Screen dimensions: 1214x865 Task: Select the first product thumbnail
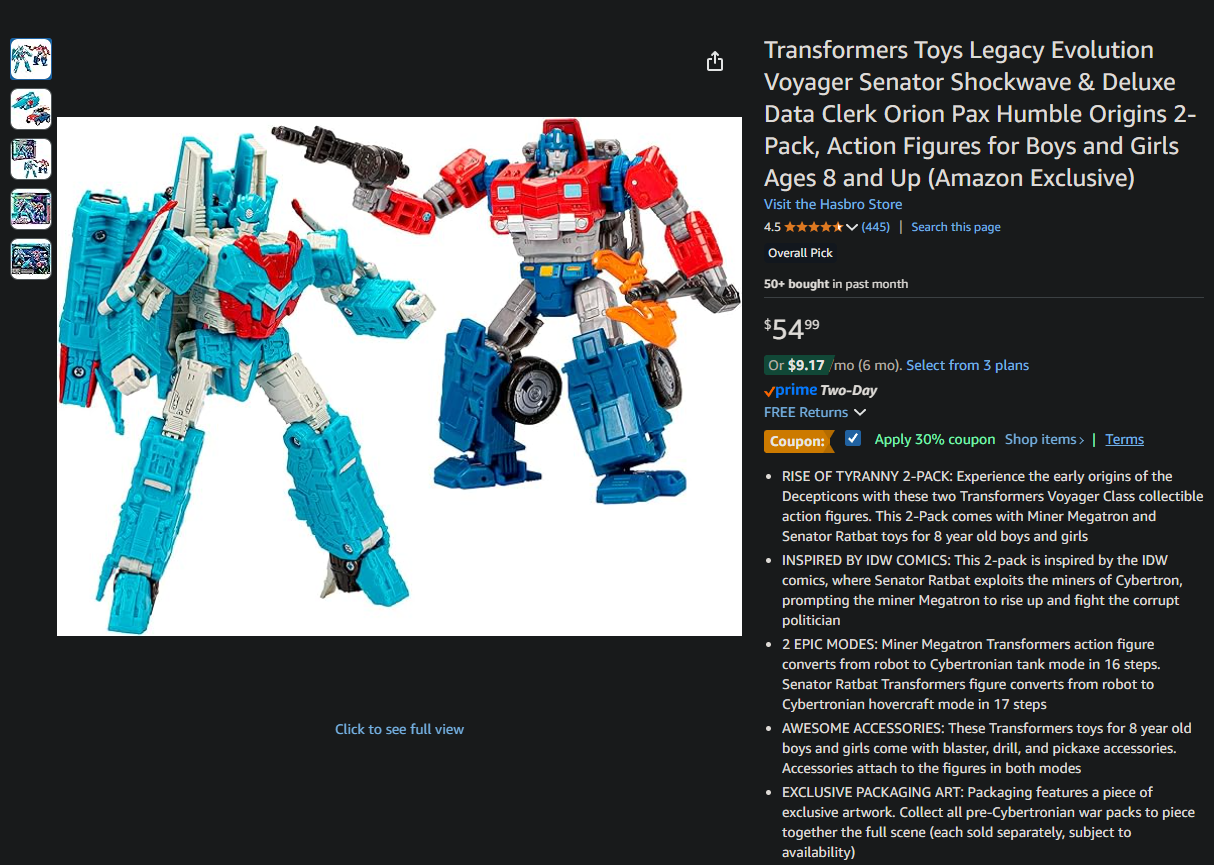pyautogui.click(x=31, y=59)
